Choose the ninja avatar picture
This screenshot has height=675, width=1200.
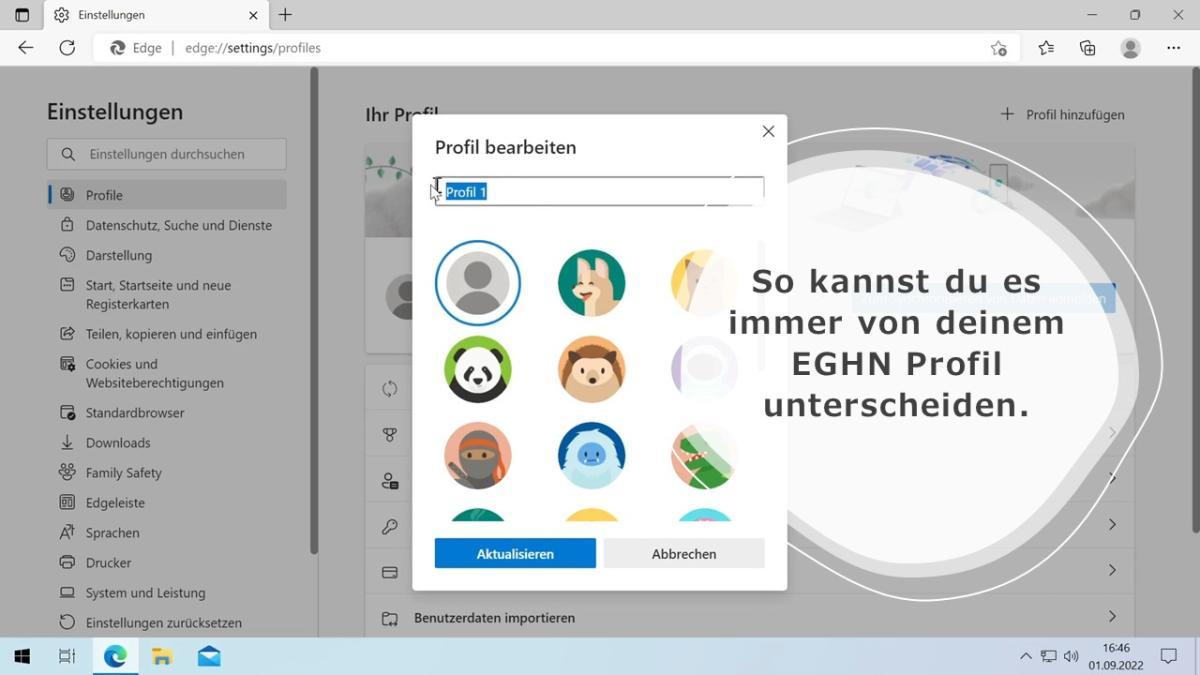(478, 455)
